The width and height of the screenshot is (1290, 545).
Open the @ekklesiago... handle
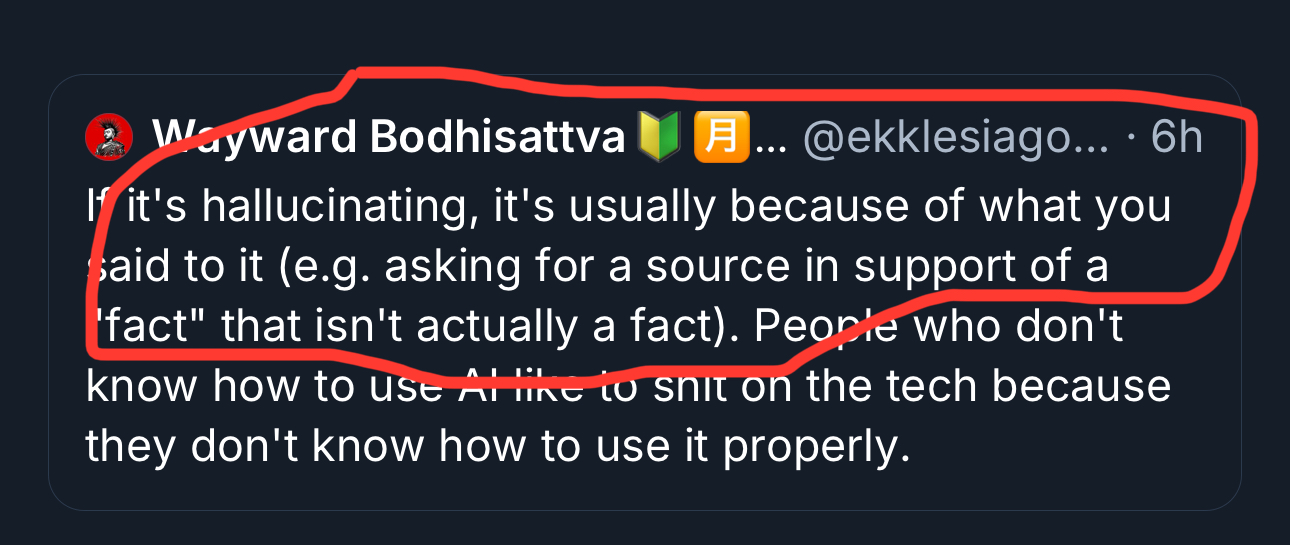[956, 137]
